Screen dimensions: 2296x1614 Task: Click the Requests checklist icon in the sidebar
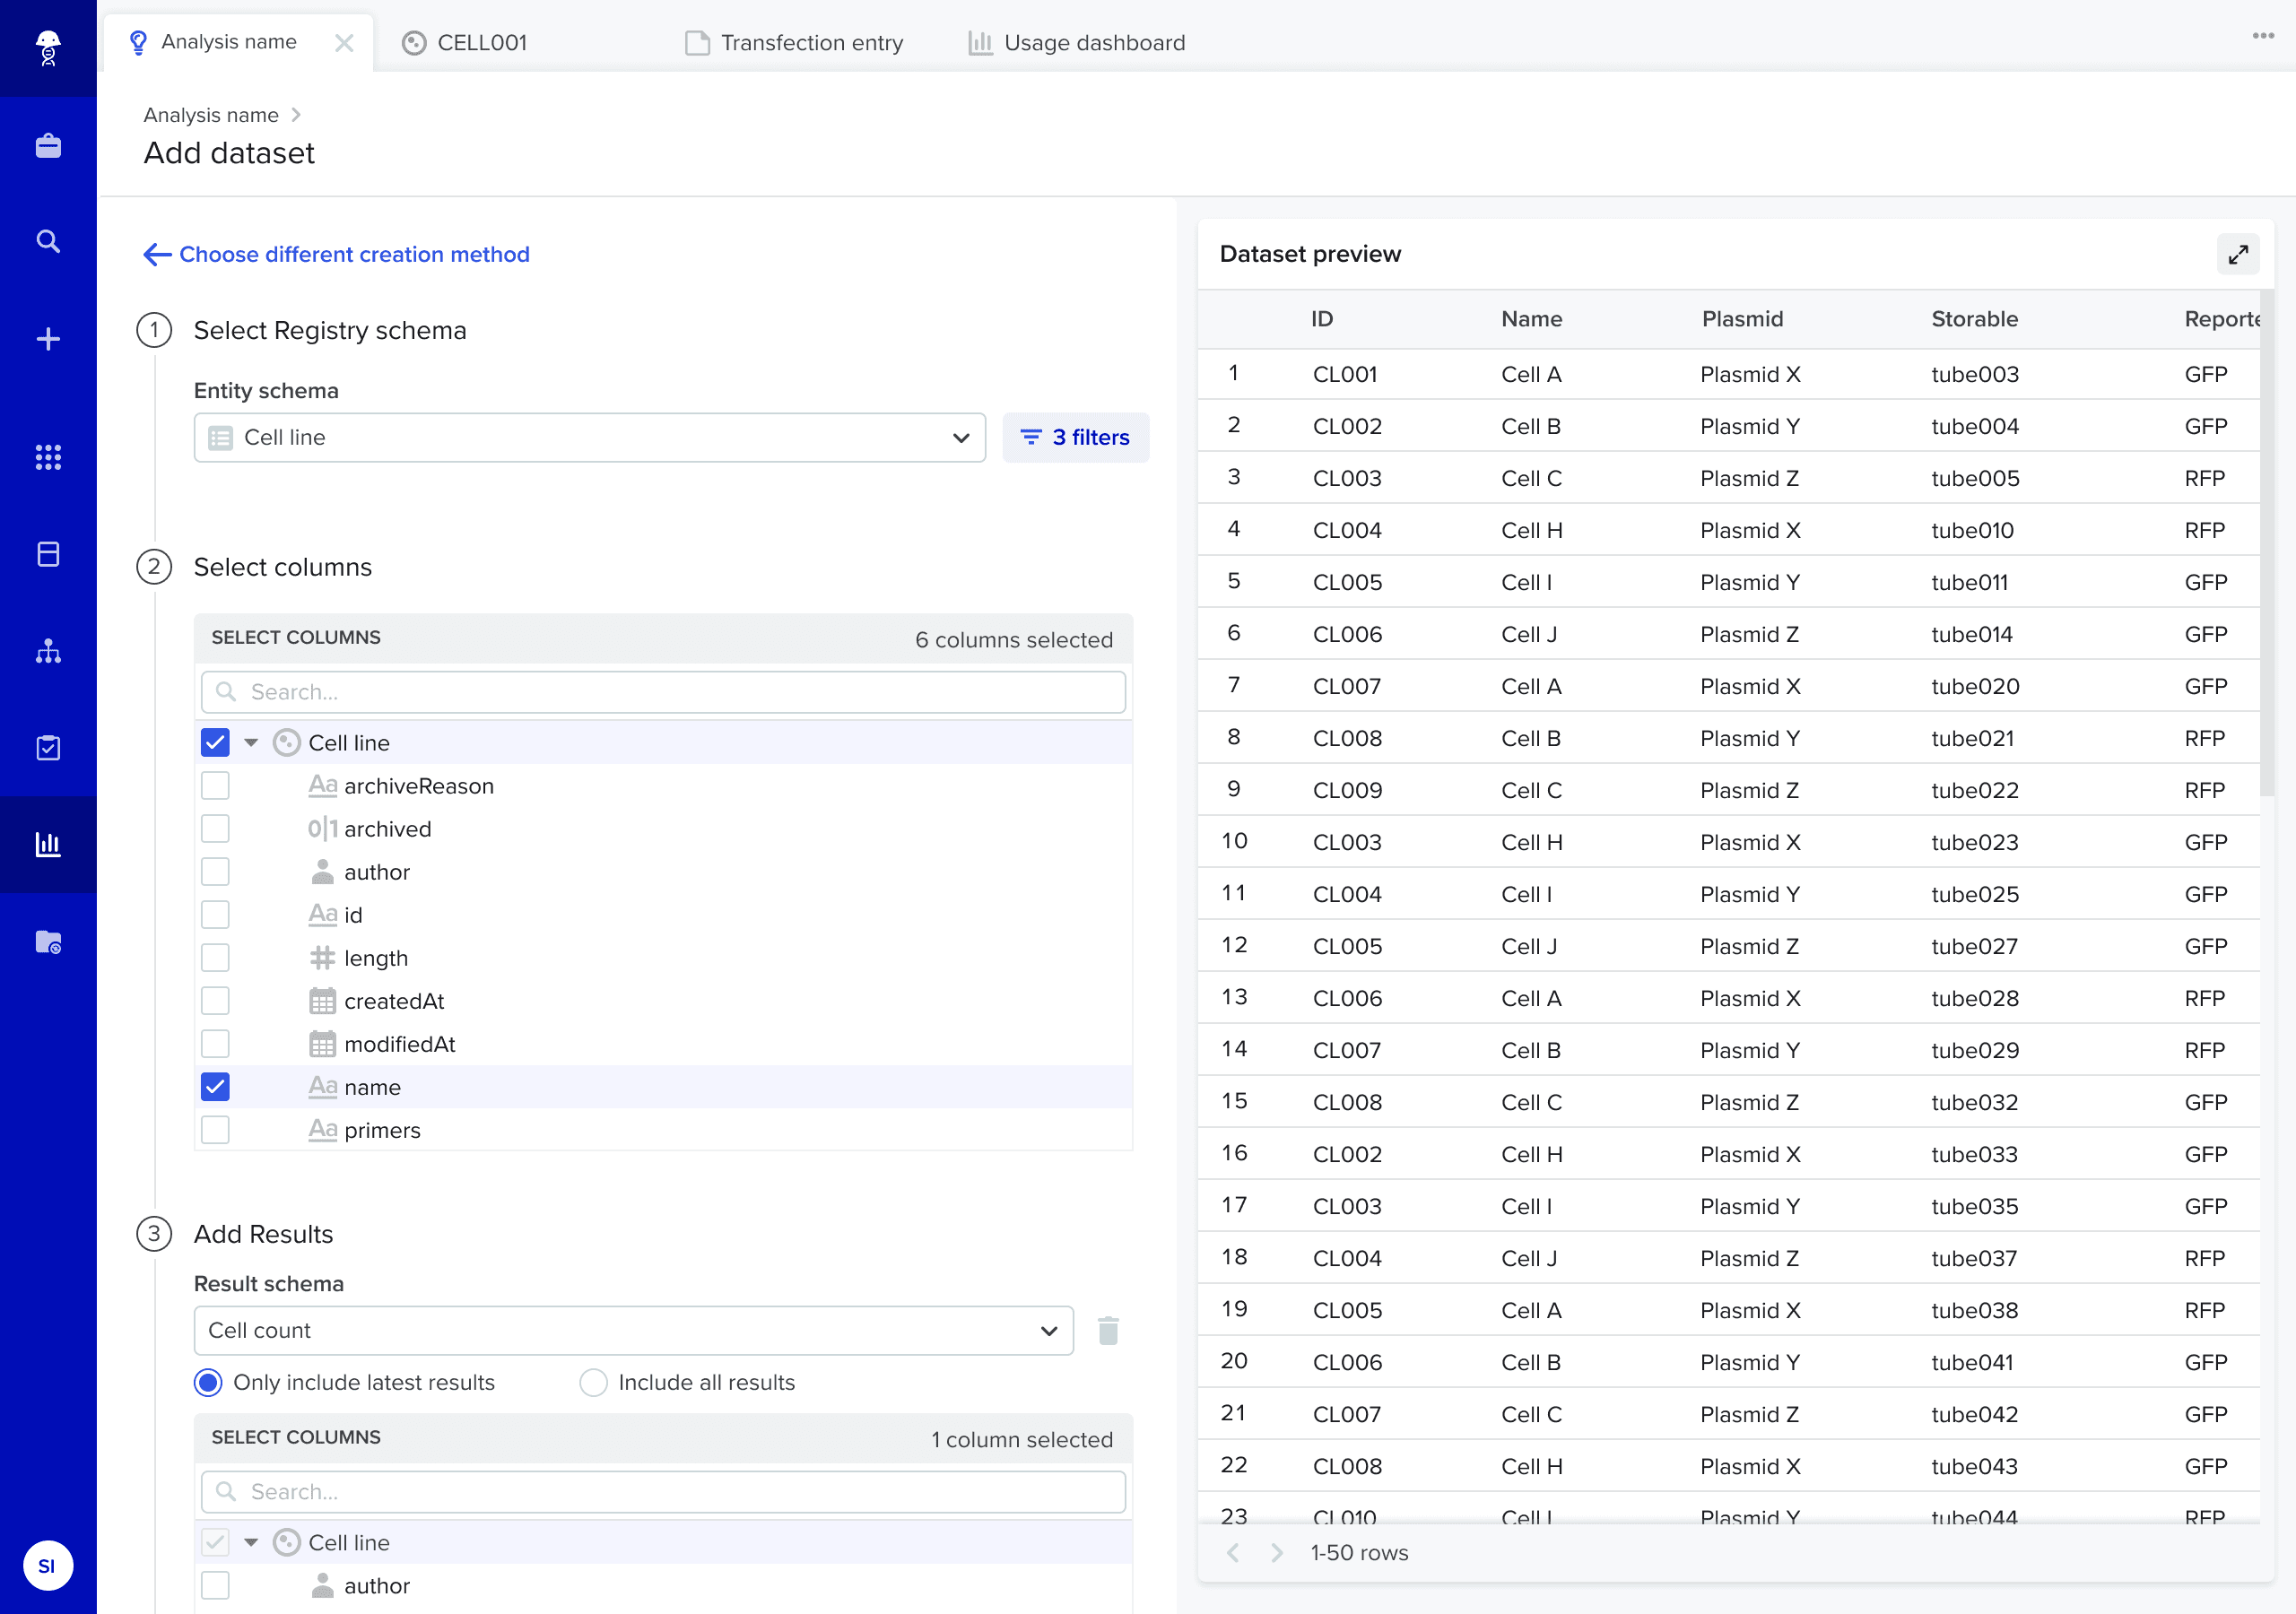48,748
